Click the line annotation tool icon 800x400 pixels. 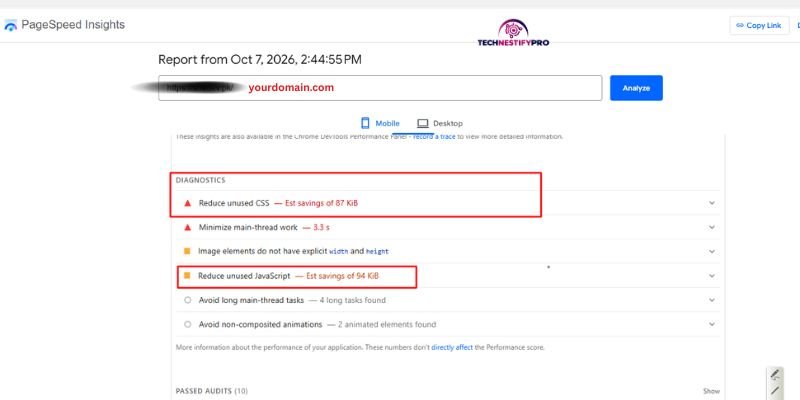pos(774,390)
